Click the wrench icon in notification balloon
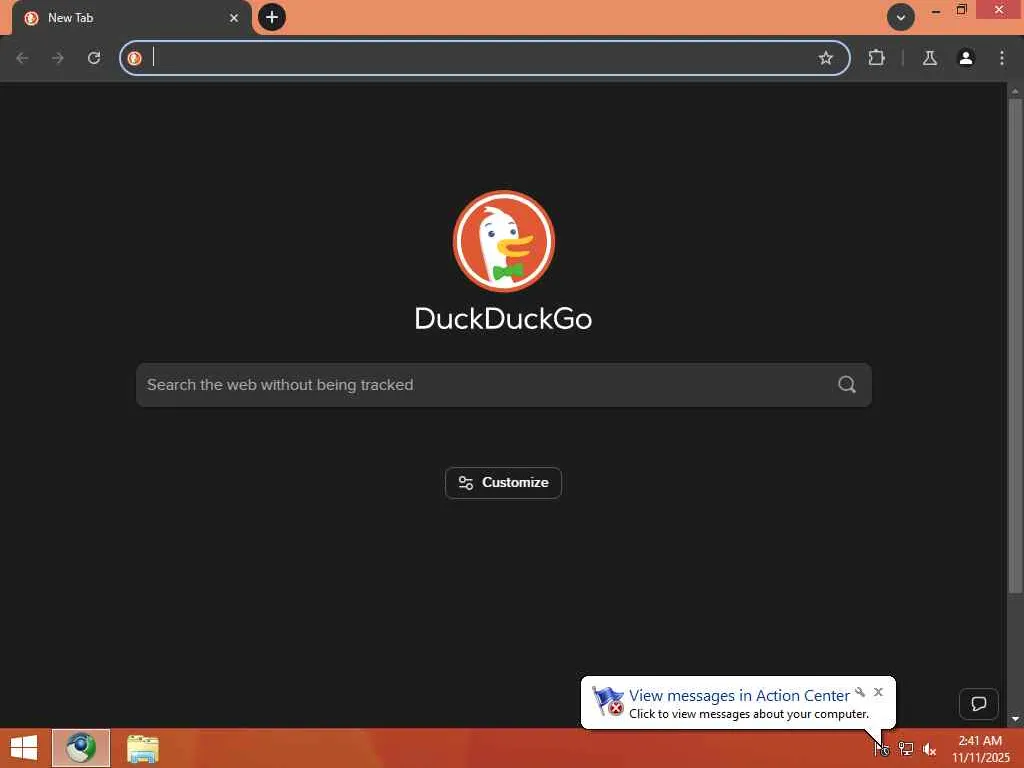Image resolution: width=1024 pixels, height=768 pixels. pos(860,692)
